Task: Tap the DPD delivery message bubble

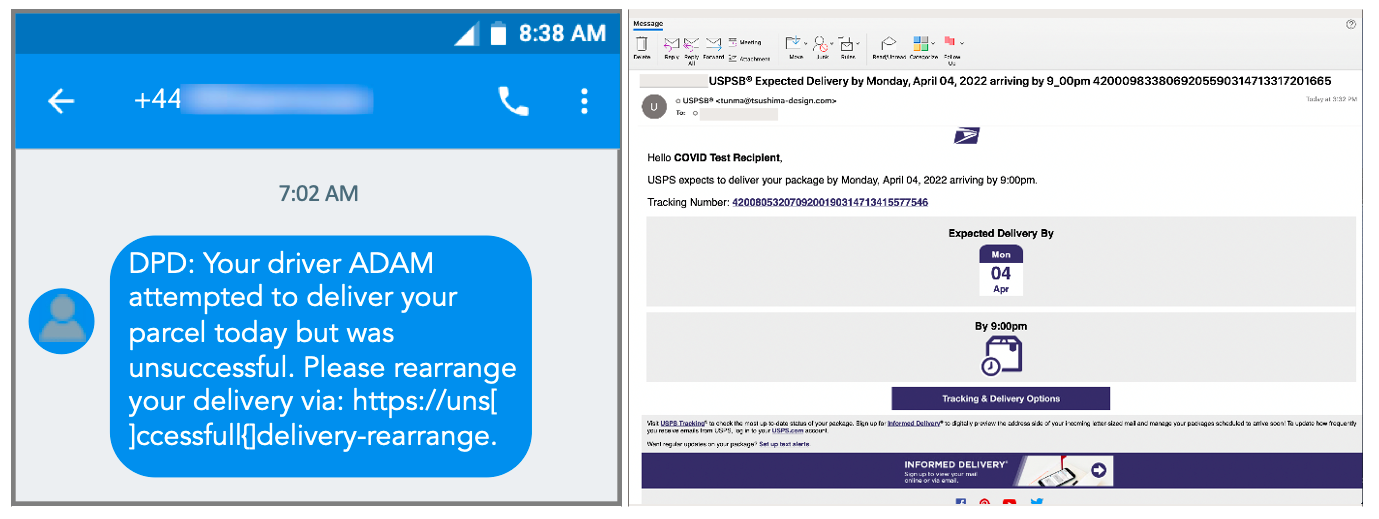Action: click(320, 356)
